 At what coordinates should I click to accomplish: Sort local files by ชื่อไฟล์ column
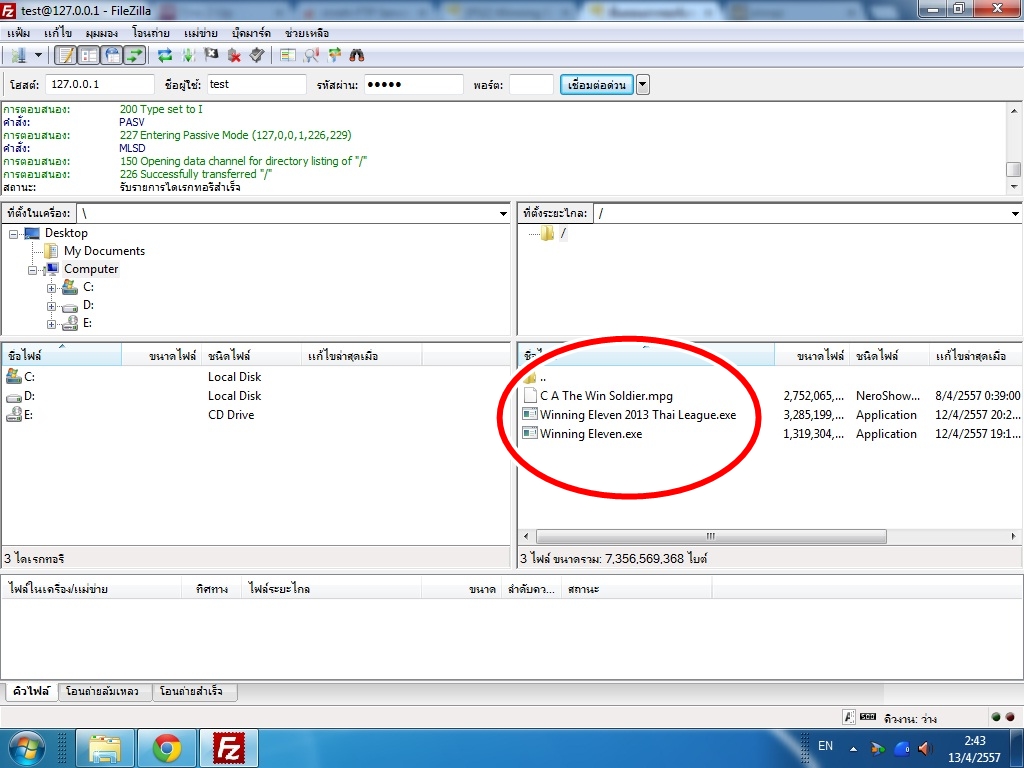(x=62, y=355)
